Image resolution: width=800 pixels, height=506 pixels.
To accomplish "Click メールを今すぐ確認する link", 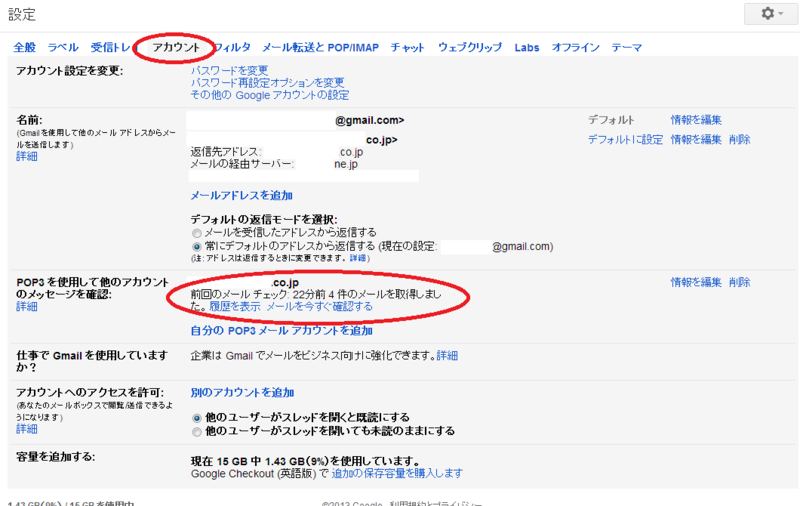I will tap(320, 307).
